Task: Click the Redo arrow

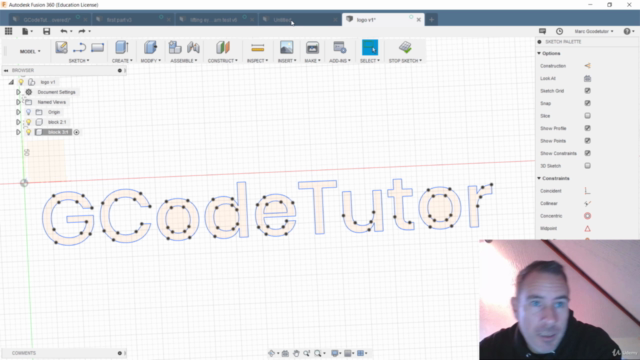Action: click(82, 31)
